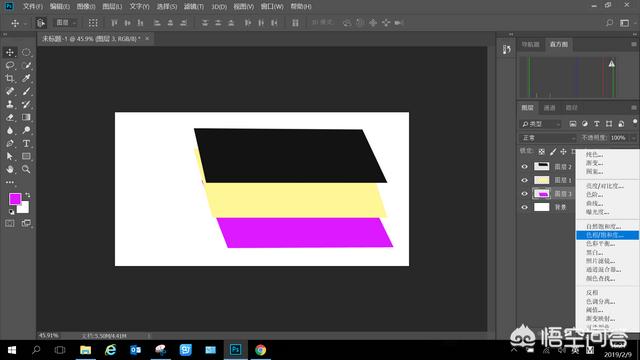Choose 色相/饱和度... from adjustment menu
Screen dimensions: 640x360
[x=608, y=235]
